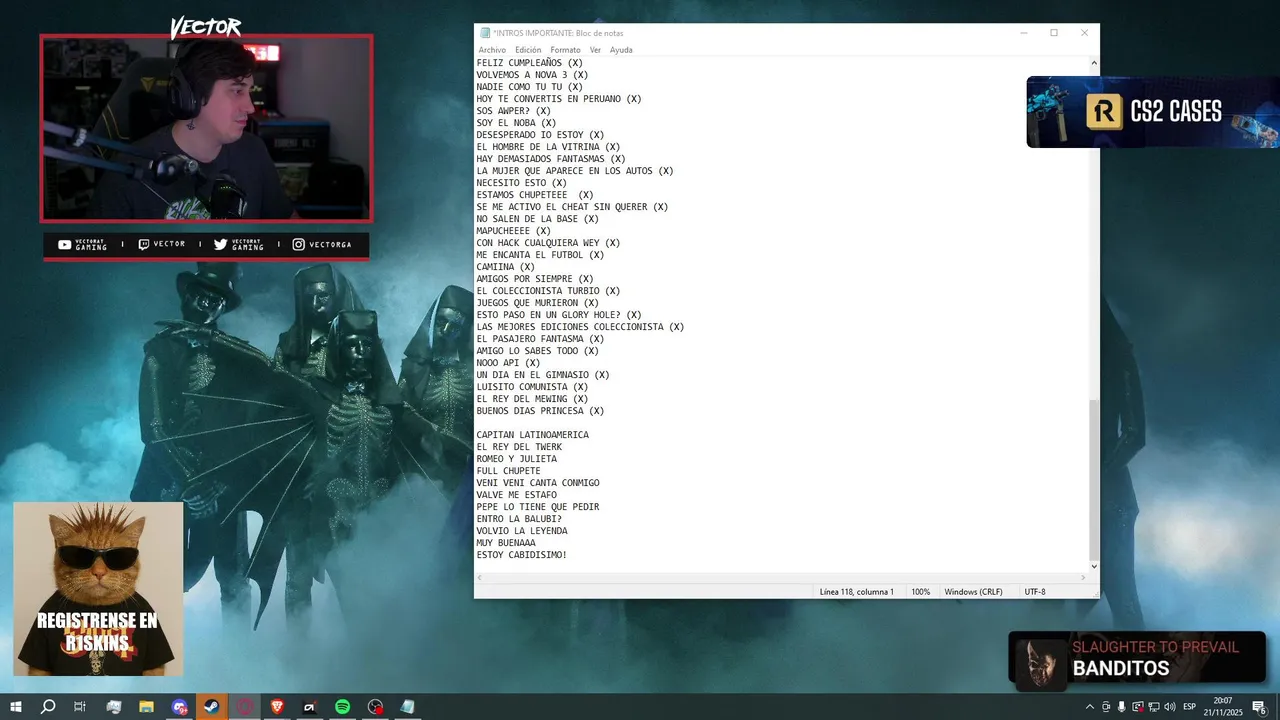Click "Línea 118, columna 1" in status bar
Screen dimensions: 1280x720
click(856, 592)
